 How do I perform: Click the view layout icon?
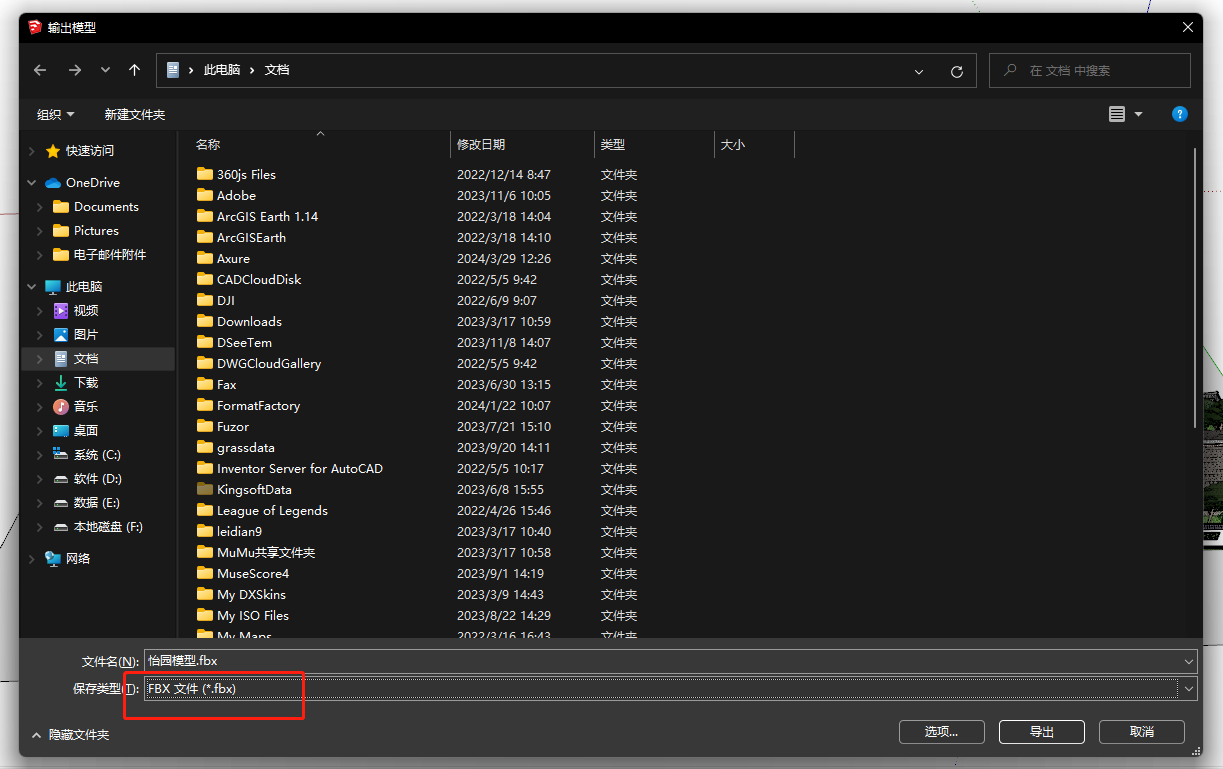click(1117, 114)
